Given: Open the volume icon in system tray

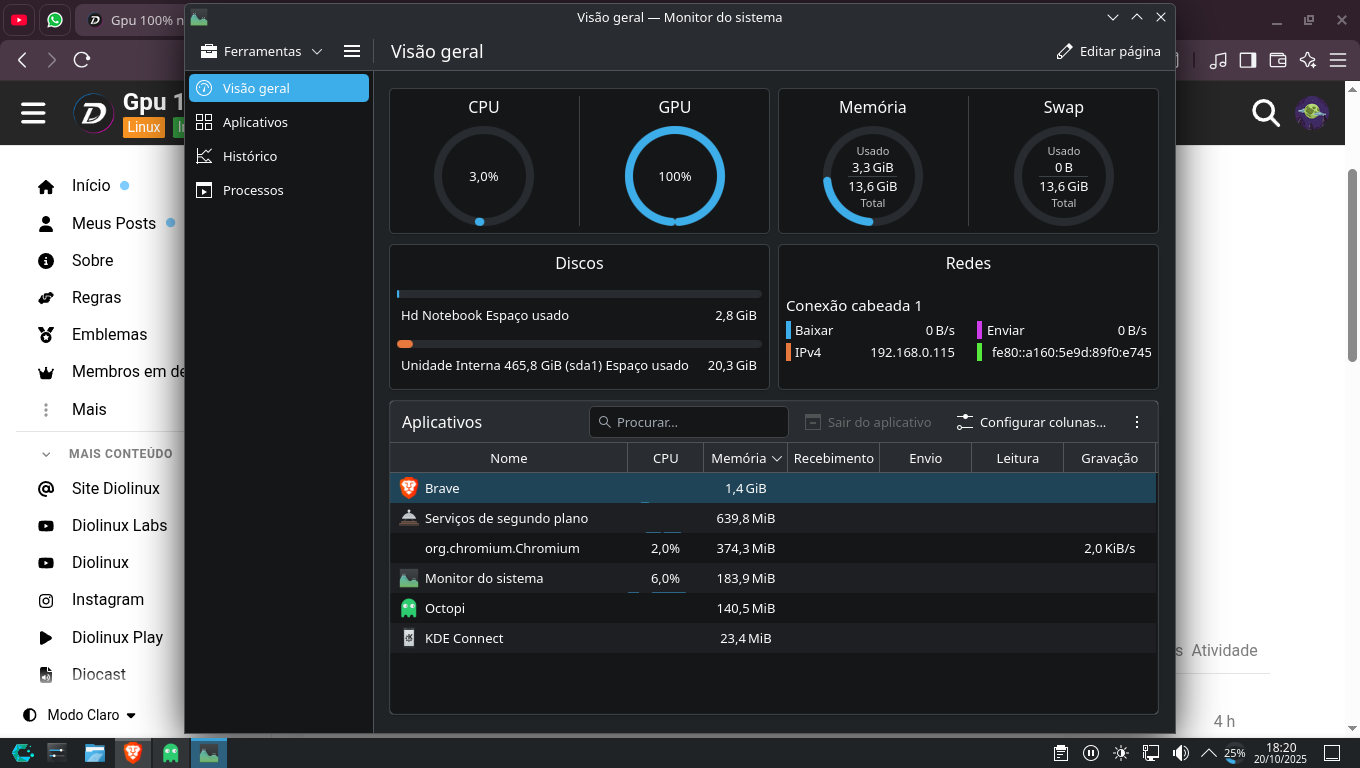Looking at the screenshot, I should (1180, 753).
